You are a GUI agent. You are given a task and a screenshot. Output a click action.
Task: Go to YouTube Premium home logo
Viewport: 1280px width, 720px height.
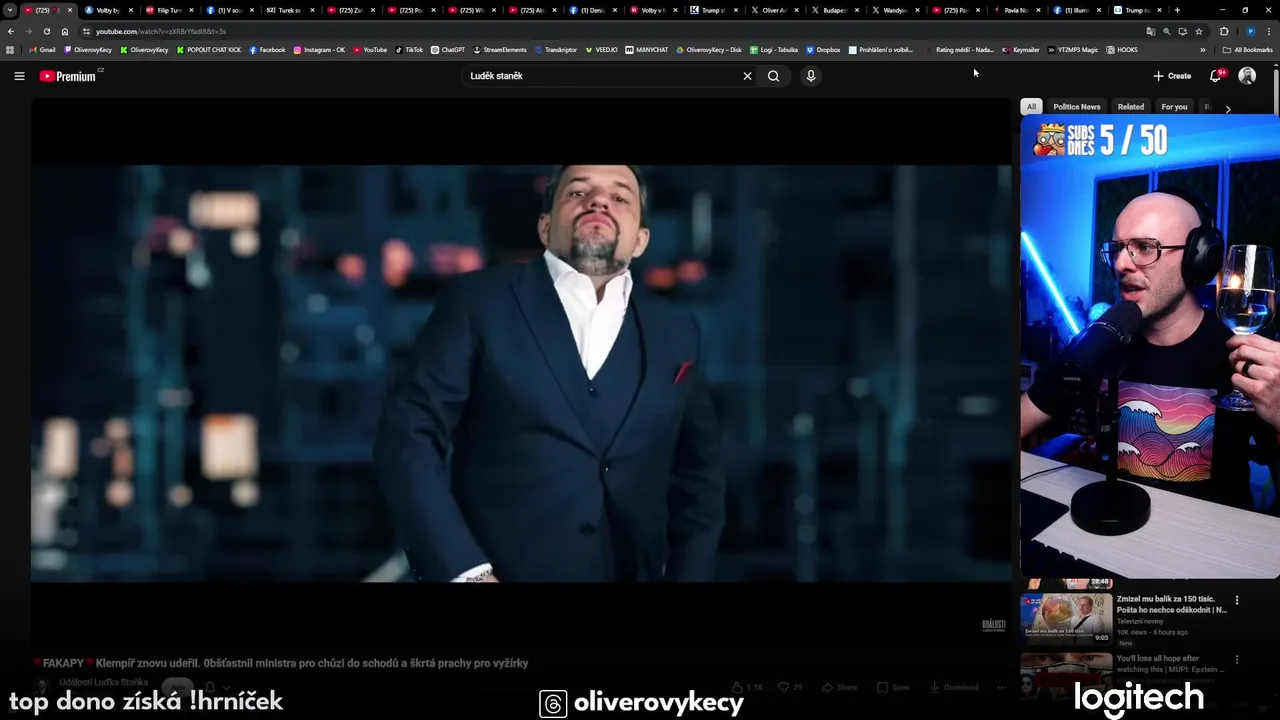70,76
